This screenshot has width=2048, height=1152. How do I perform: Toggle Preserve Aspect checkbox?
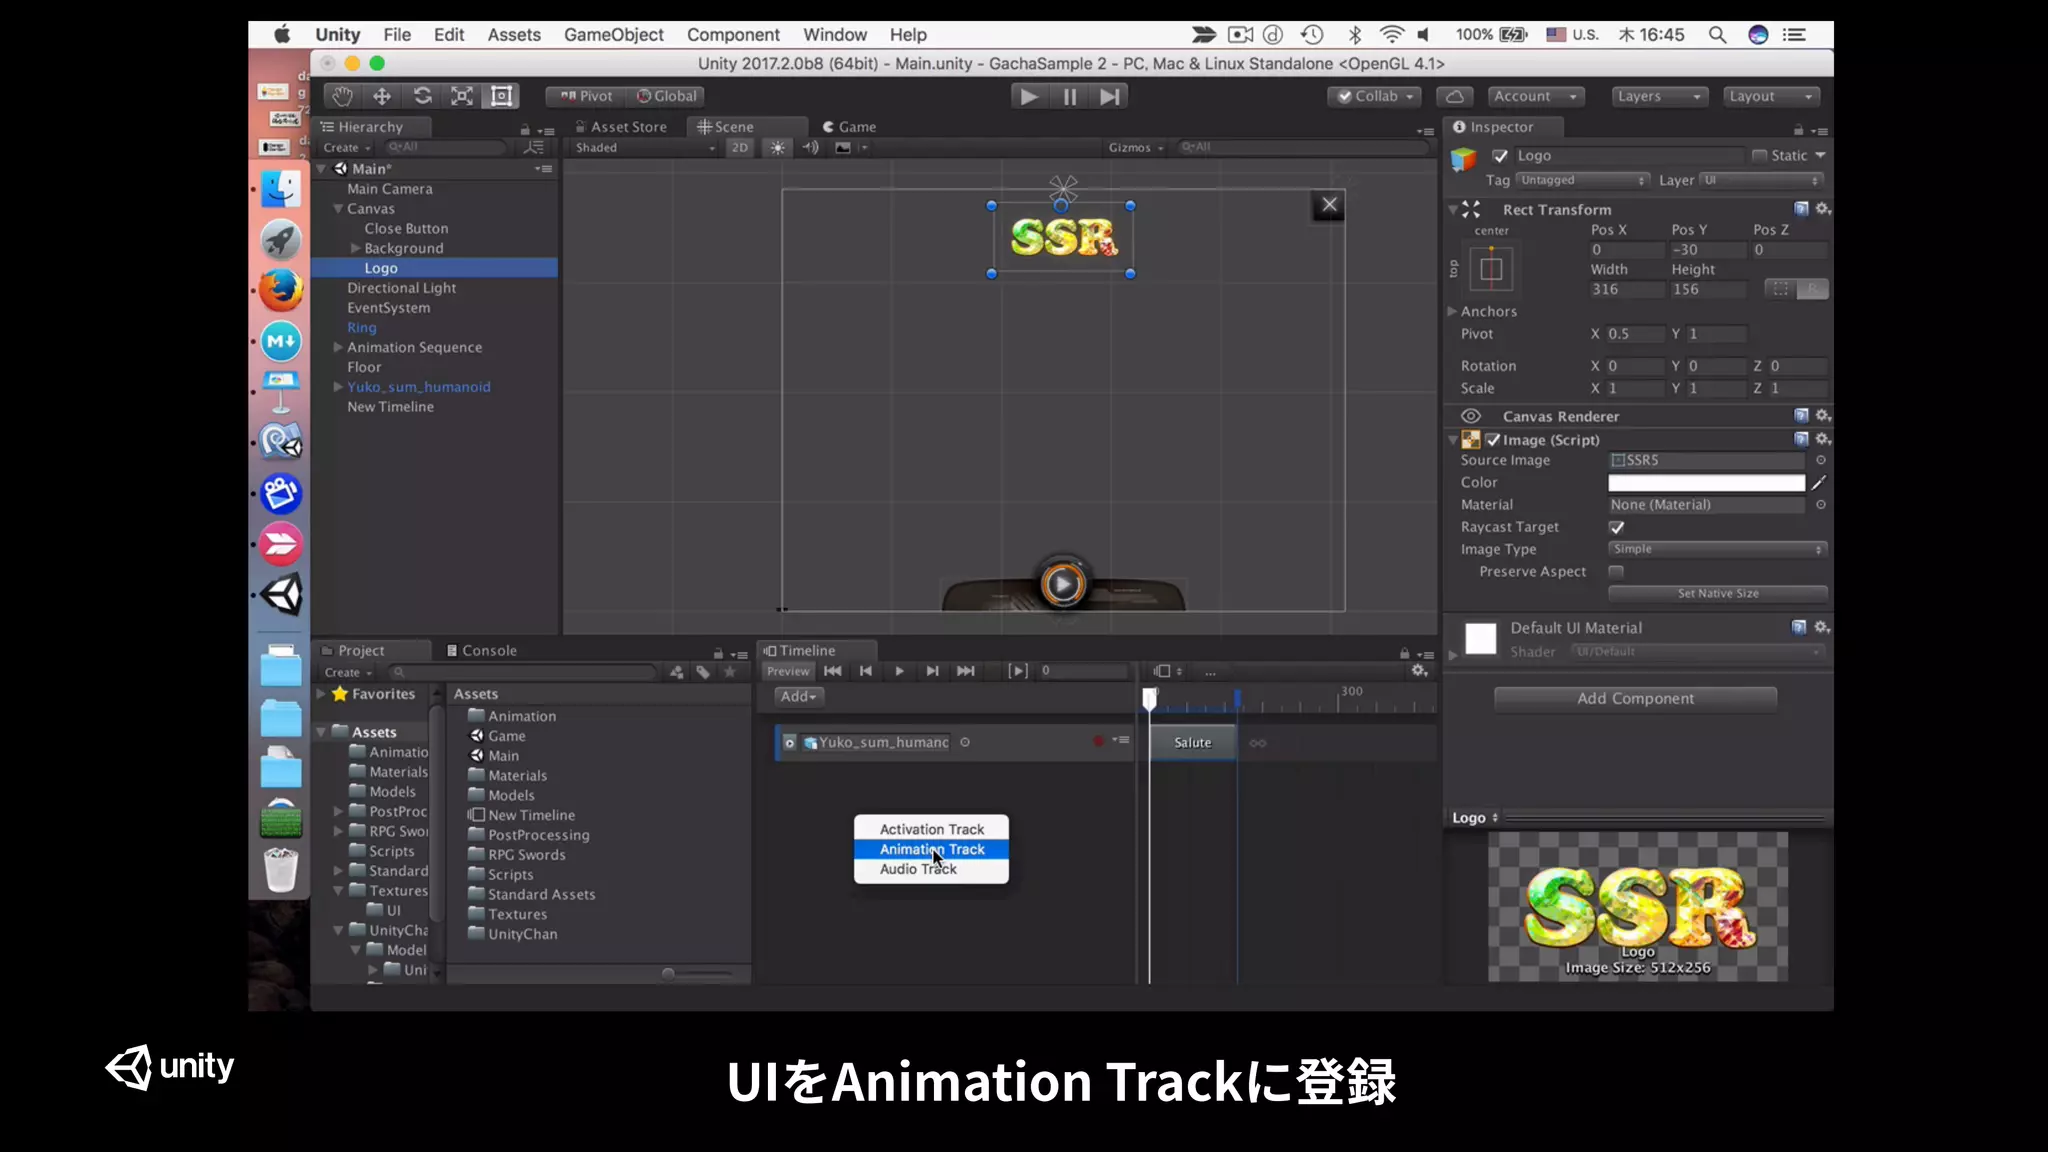click(x=1616, y=572)
